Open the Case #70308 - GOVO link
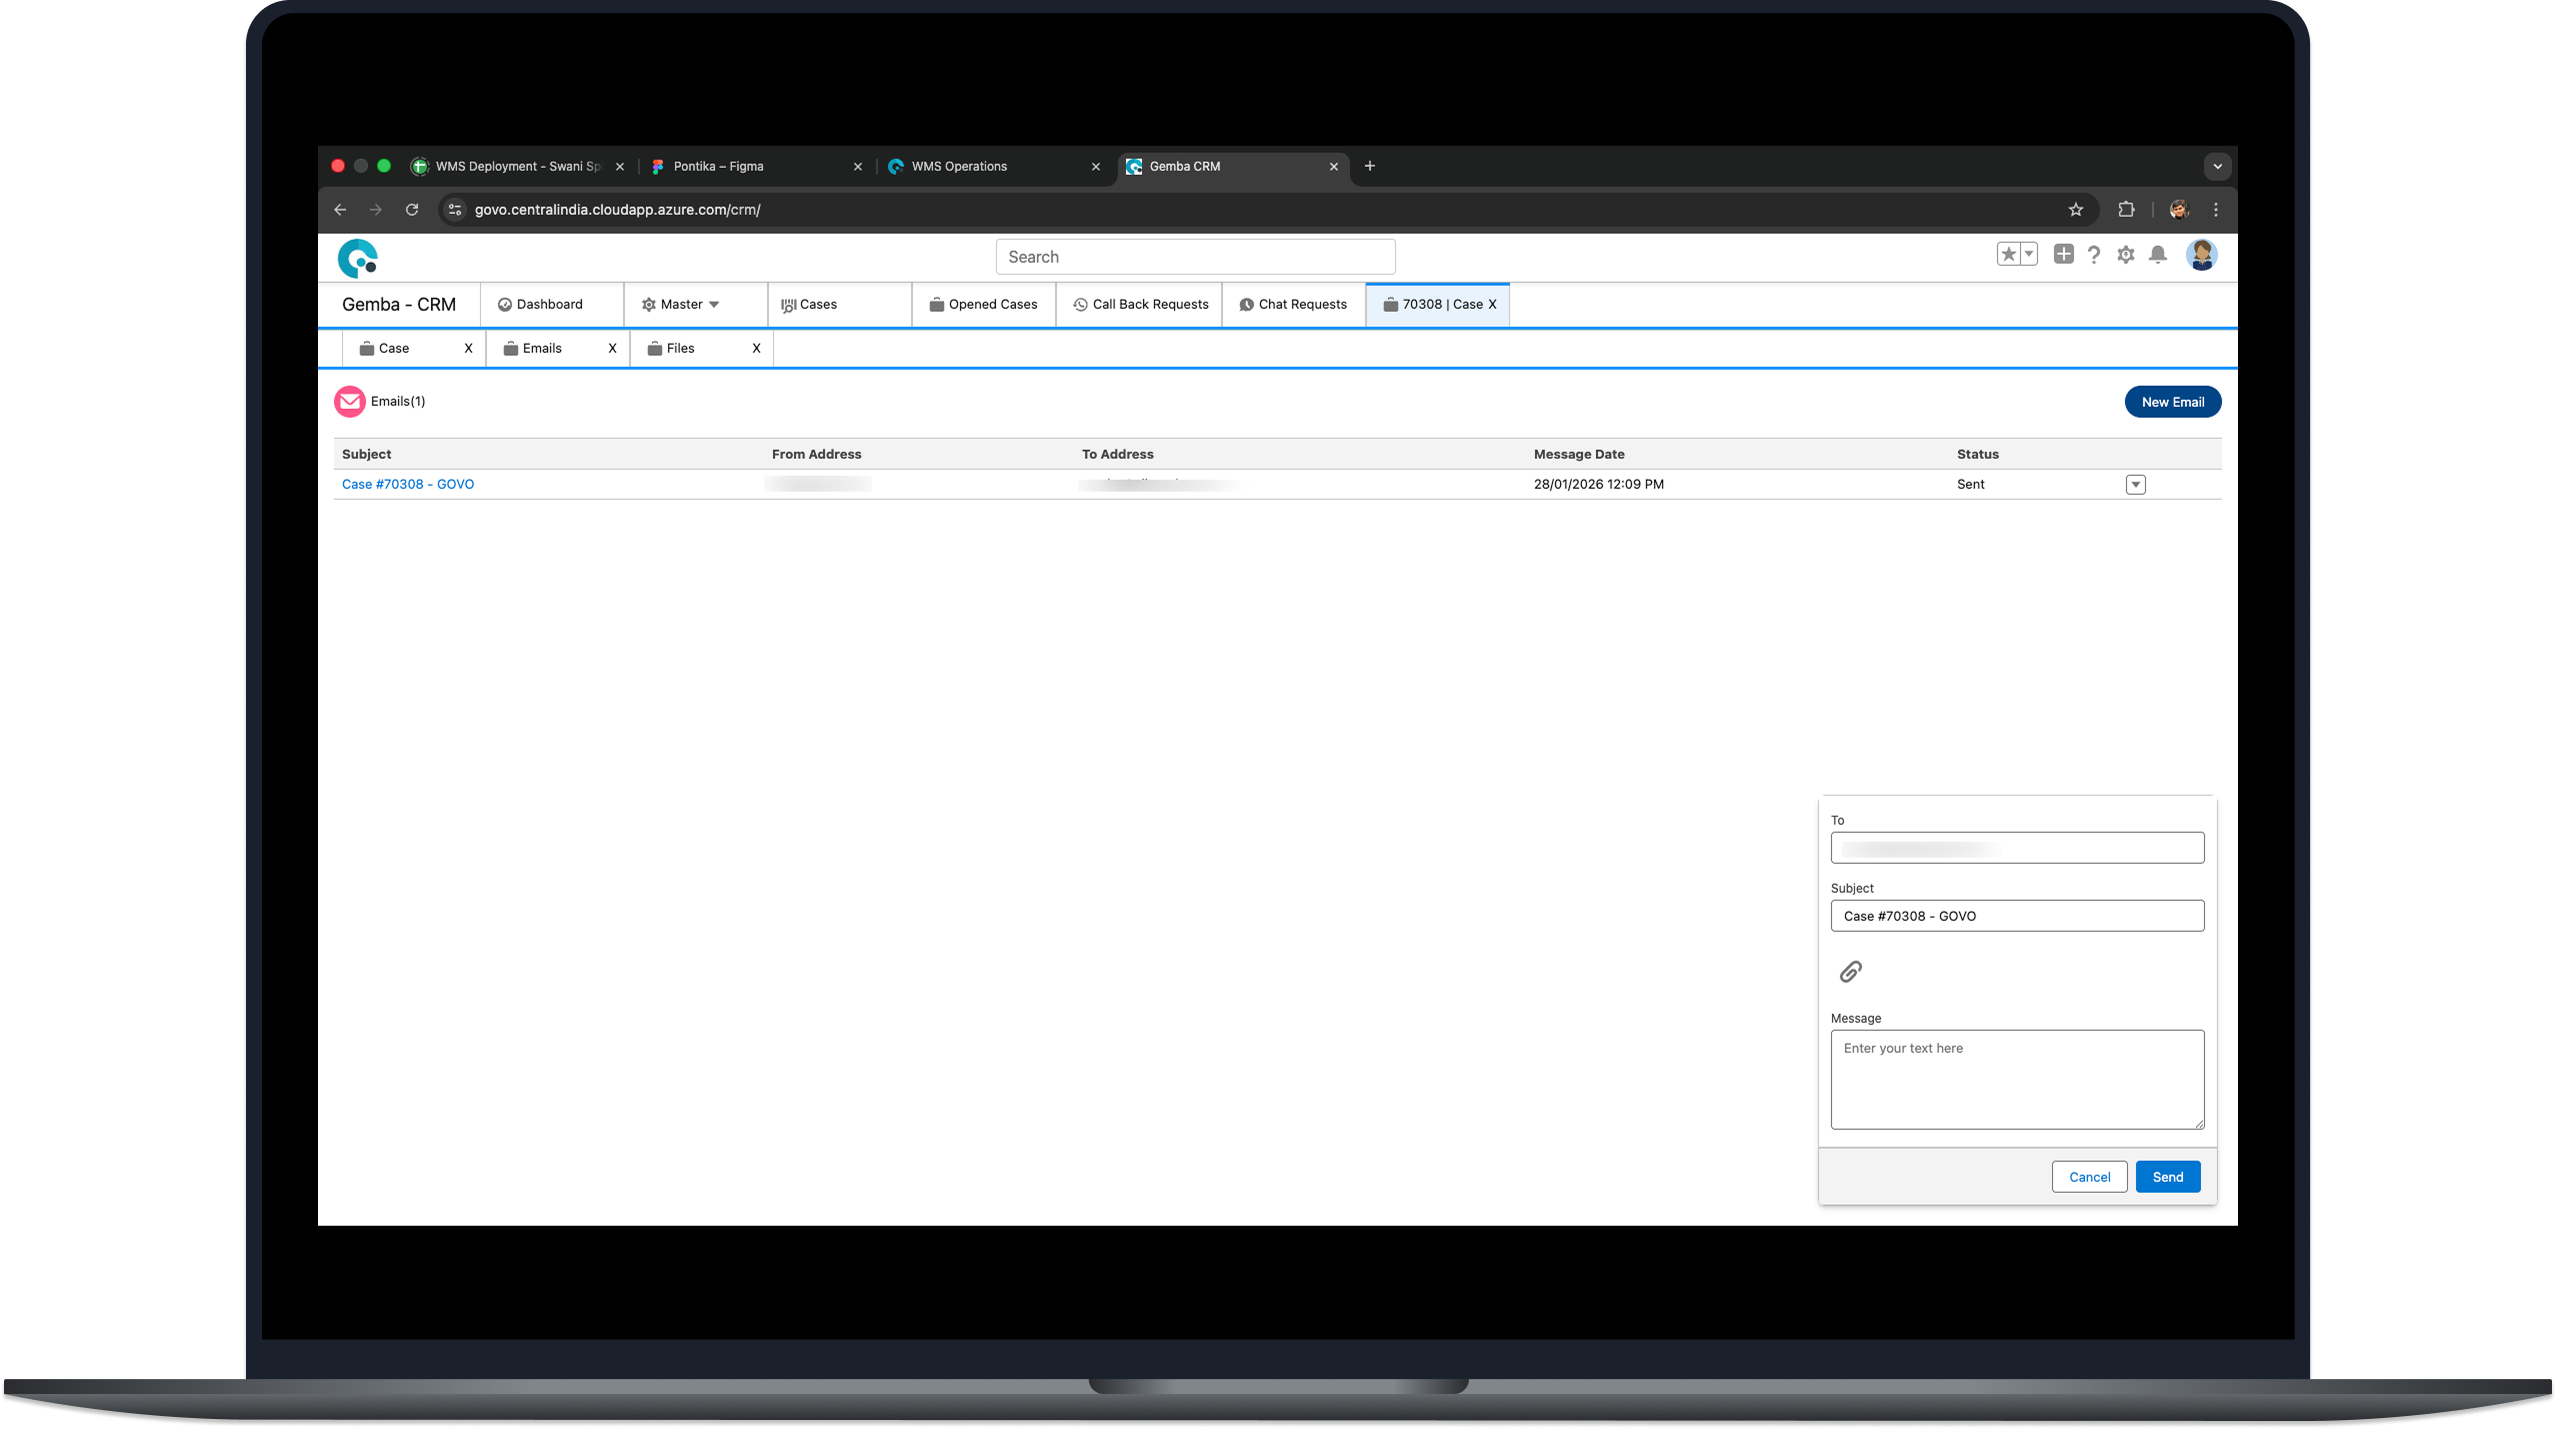 tap(408, 484)
